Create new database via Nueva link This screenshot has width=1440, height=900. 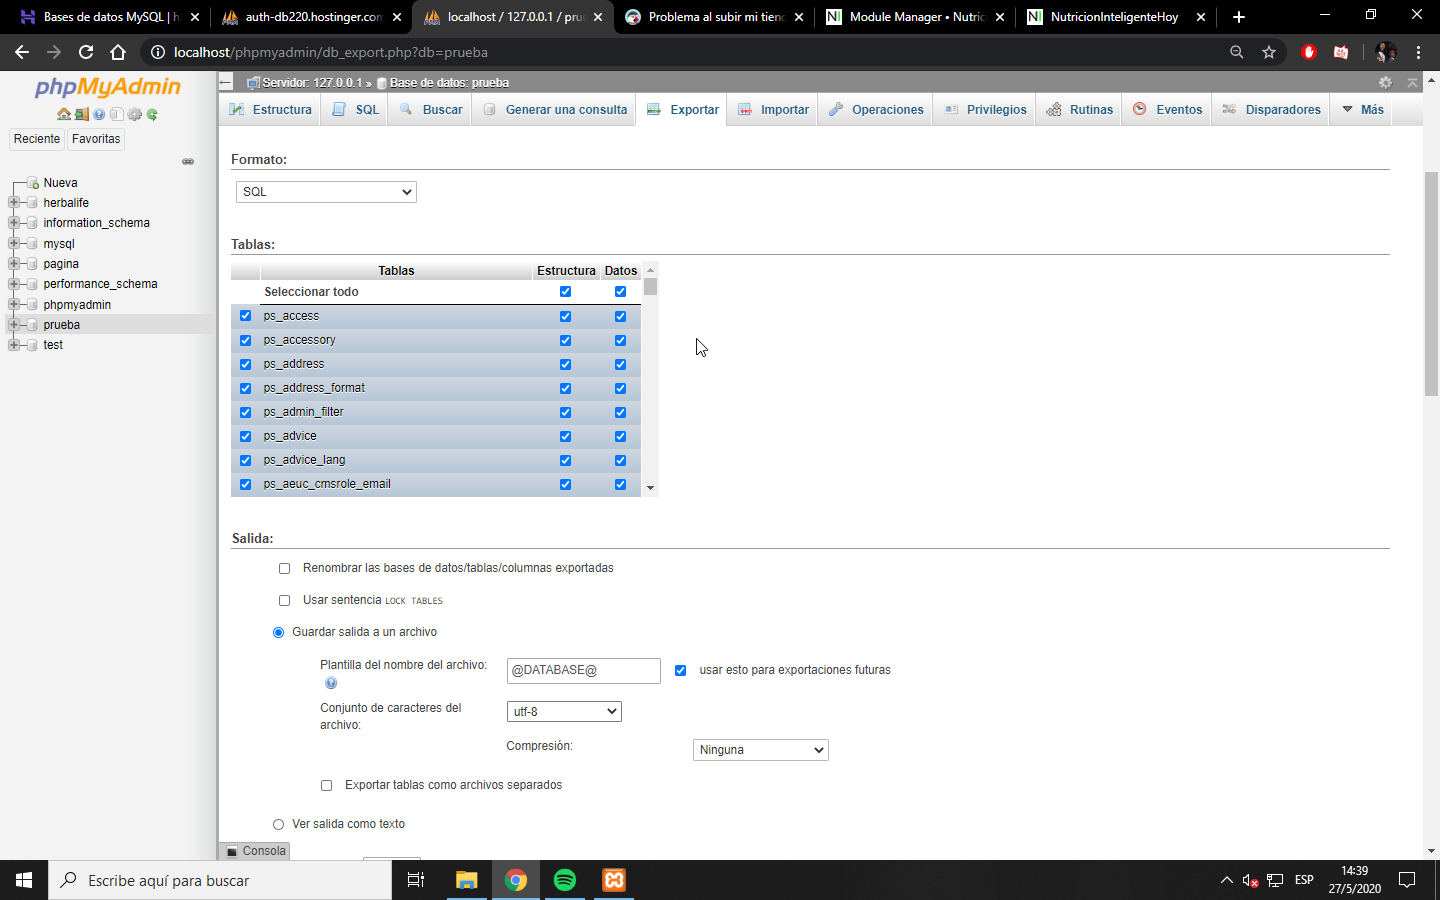60,183
